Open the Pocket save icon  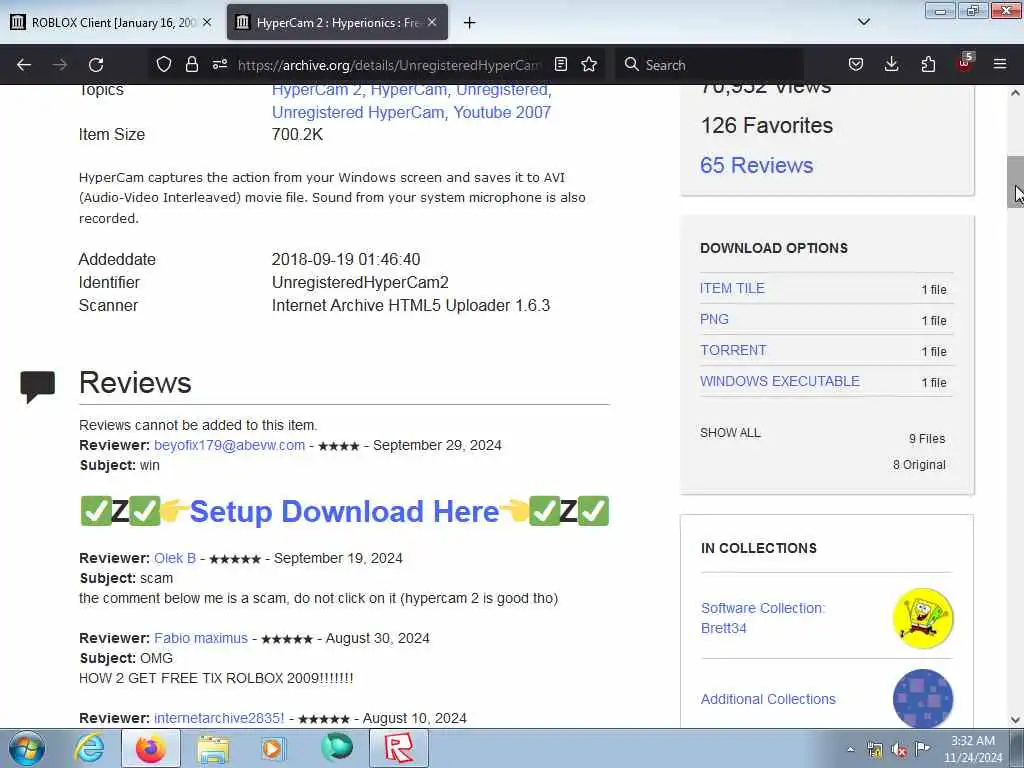coord(856,64)
